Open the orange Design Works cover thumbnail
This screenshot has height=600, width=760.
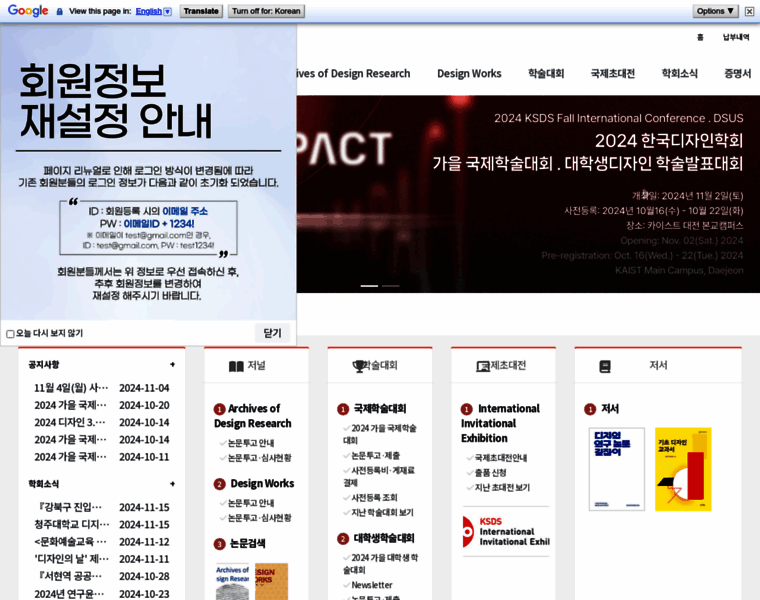tap(271, 582)
